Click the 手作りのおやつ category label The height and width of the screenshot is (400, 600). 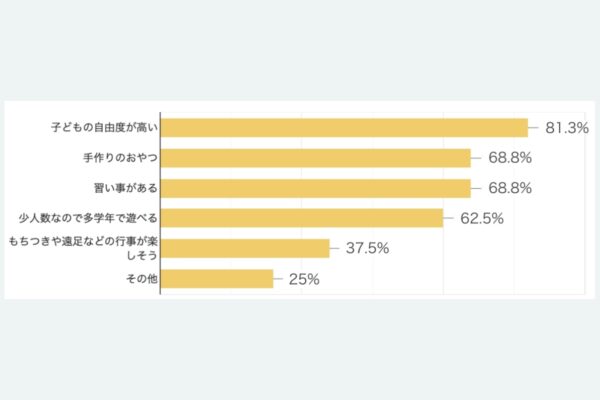point(121,158)
